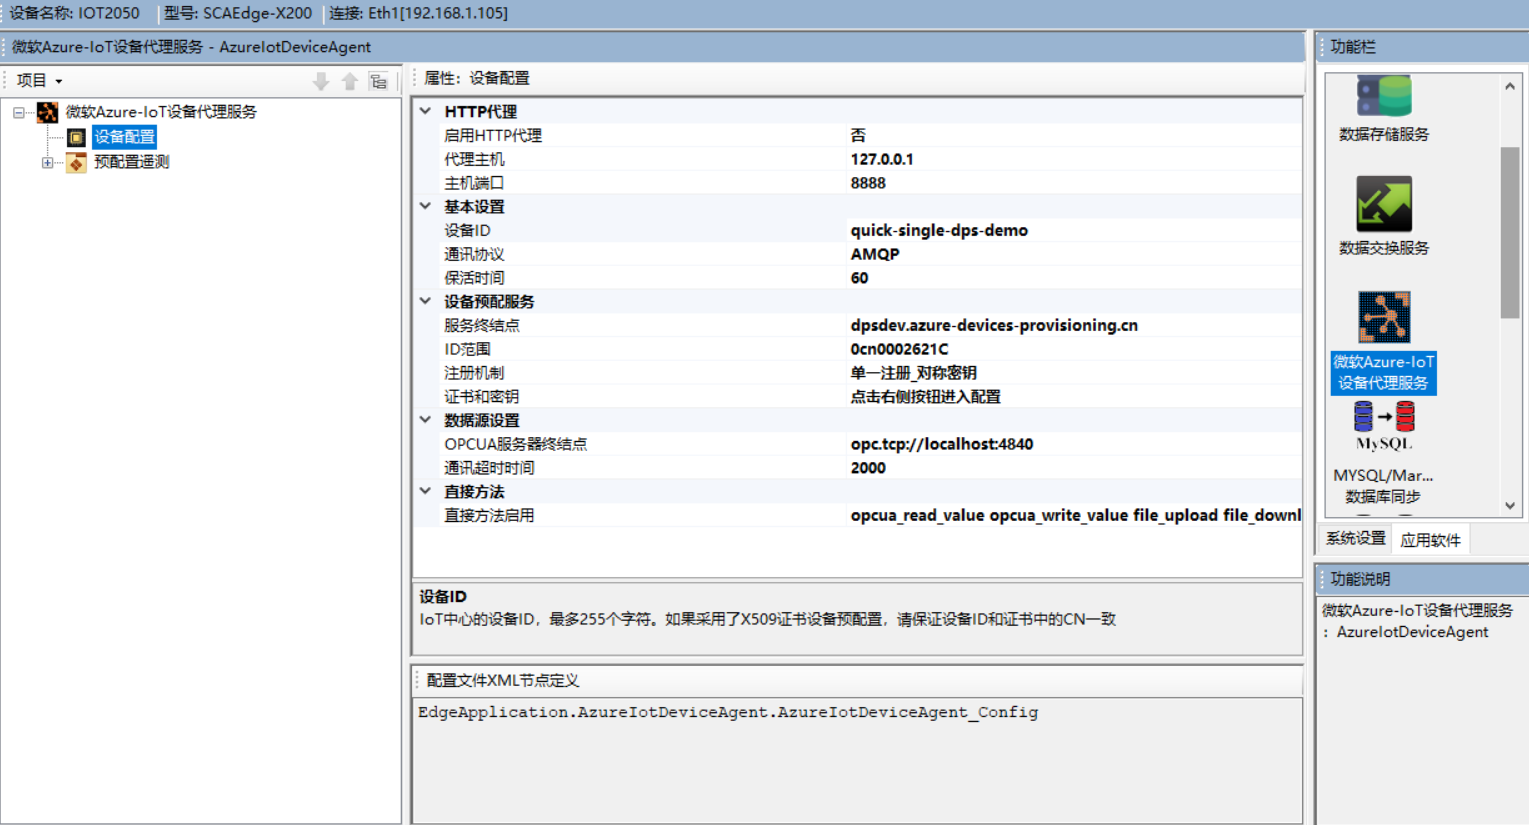Click the 直接方法启用 value list
The width and height of the screenshot is (1529, 825).
1074,515
